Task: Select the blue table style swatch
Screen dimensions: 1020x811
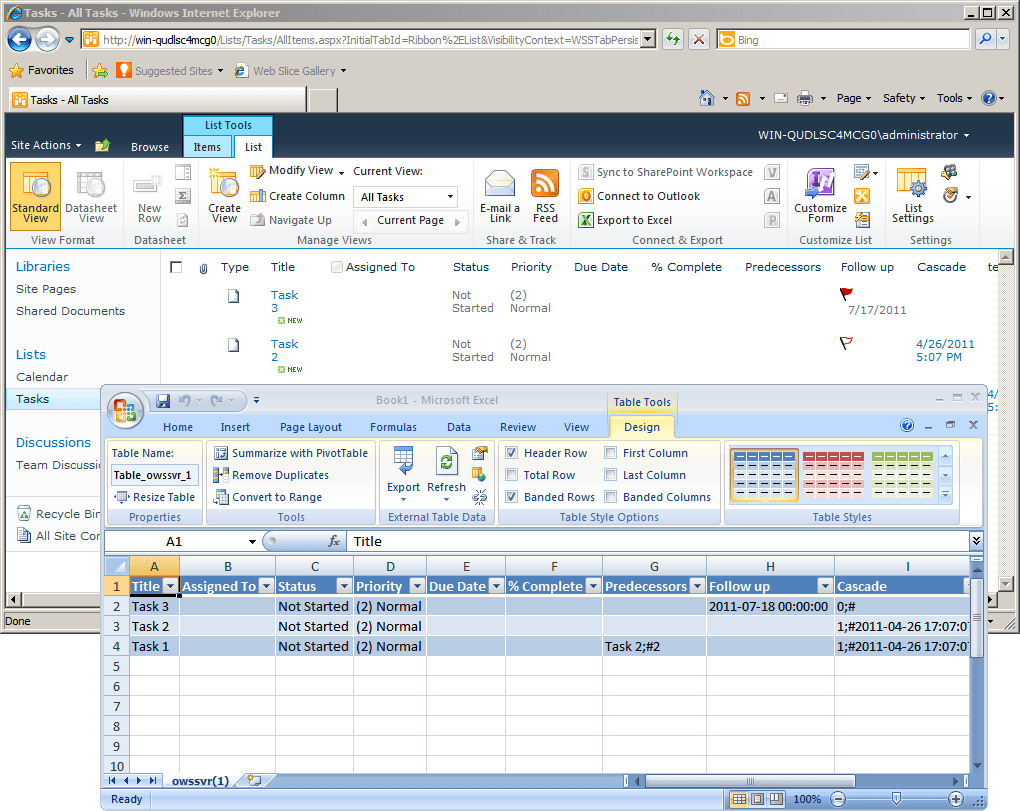Action: (x=764, y=475)
